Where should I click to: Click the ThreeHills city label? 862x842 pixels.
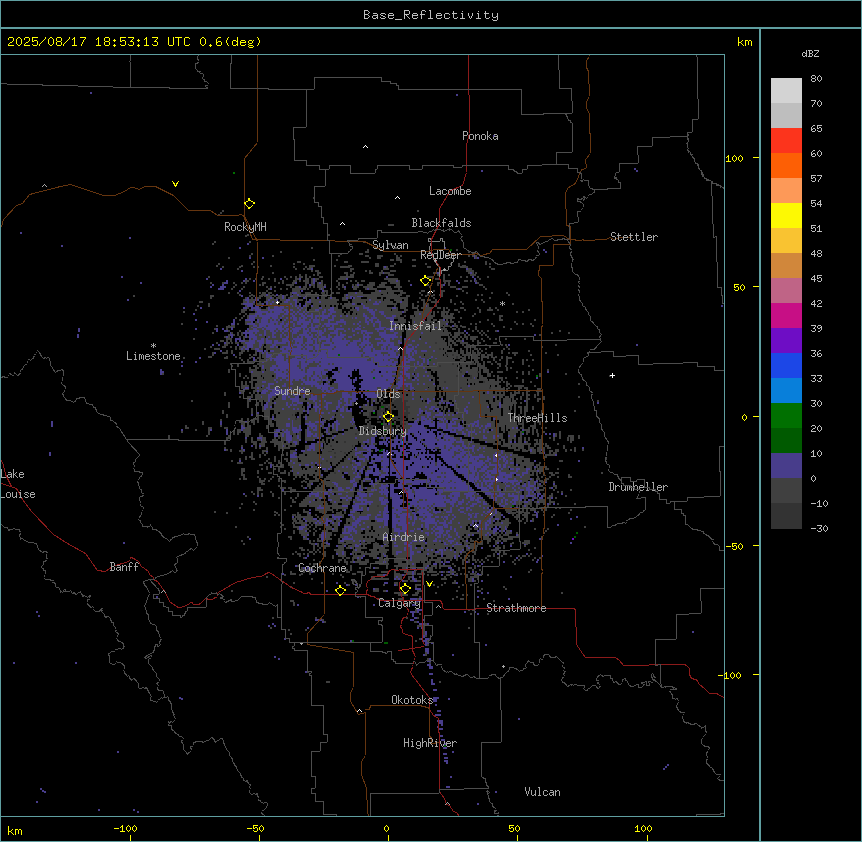[x=537, y=418]
